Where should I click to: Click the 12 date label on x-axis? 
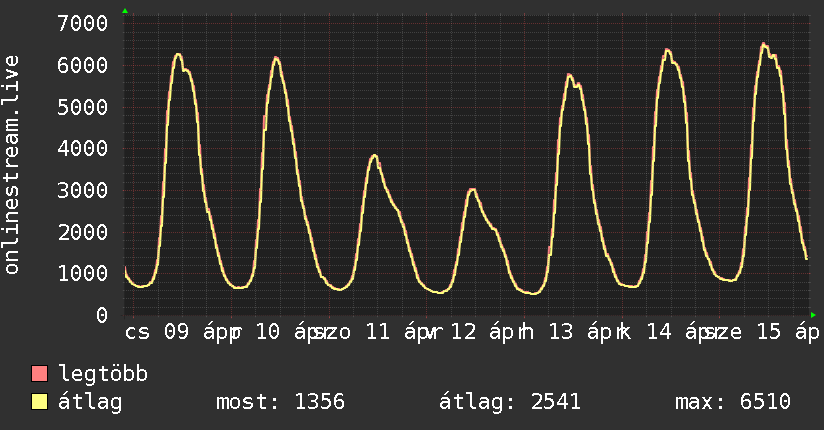click(463, 332)
